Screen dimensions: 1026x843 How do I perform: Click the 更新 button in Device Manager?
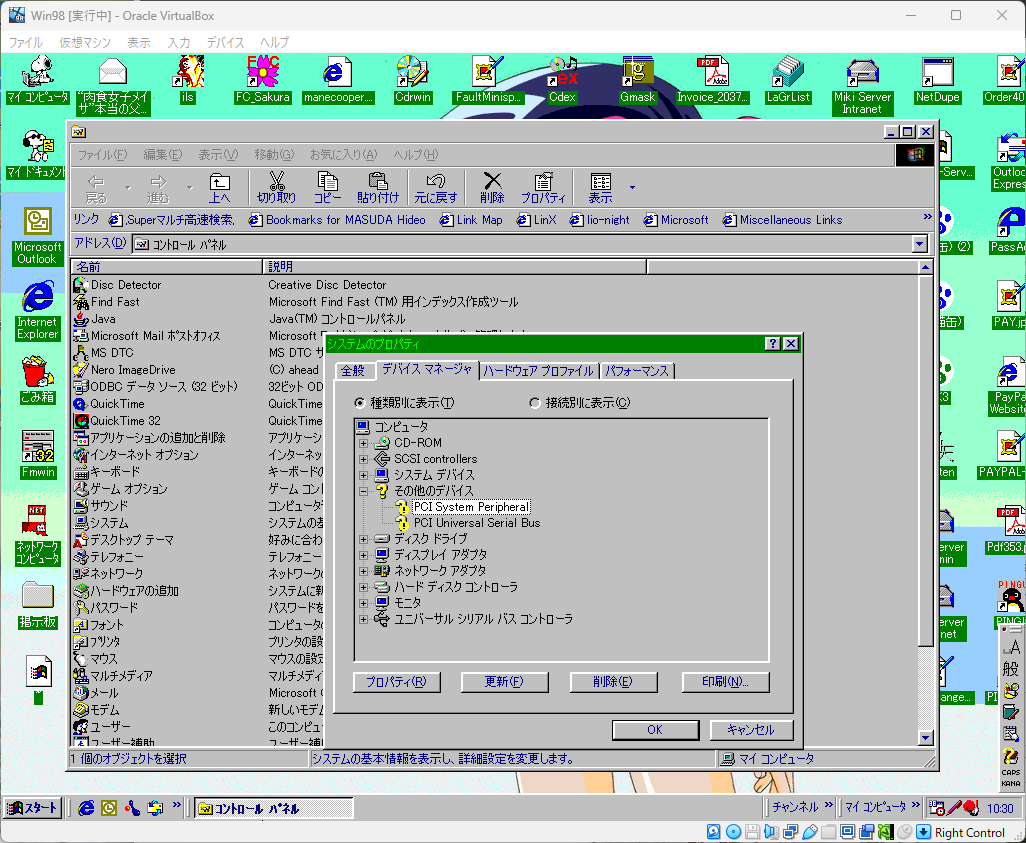504,682
